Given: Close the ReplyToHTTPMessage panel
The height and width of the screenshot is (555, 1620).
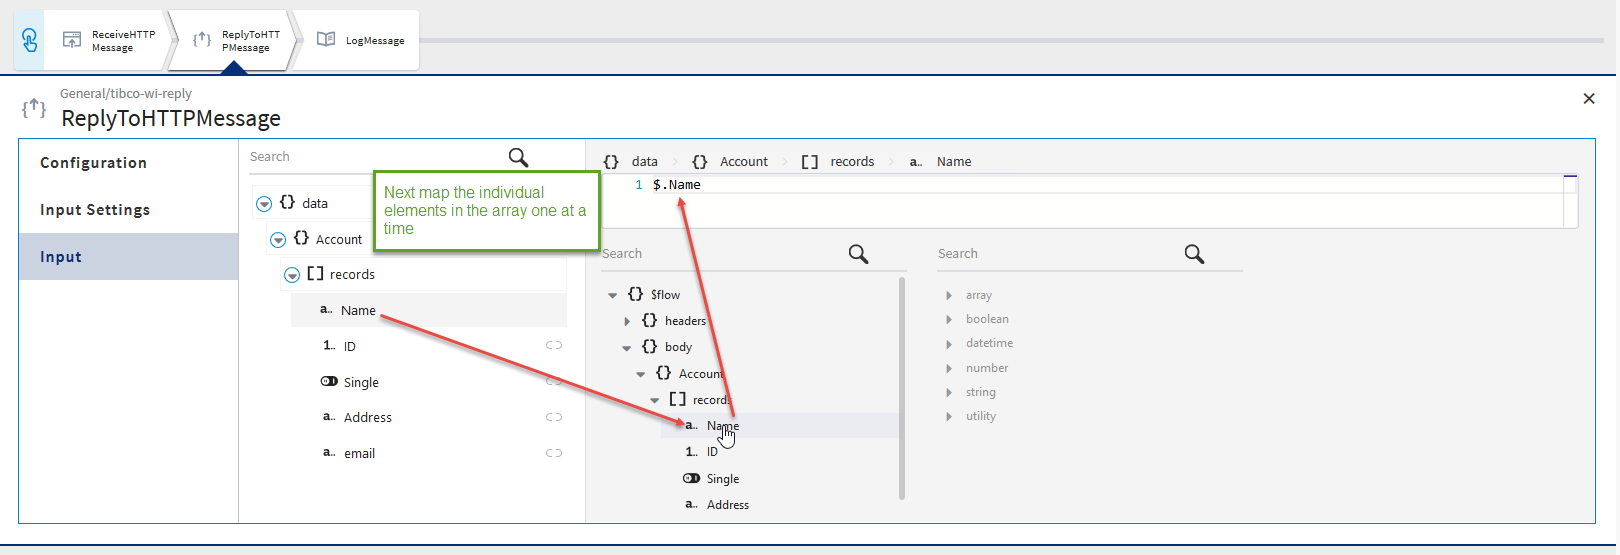Looking at the screenshot, I should click(1589, 98).
